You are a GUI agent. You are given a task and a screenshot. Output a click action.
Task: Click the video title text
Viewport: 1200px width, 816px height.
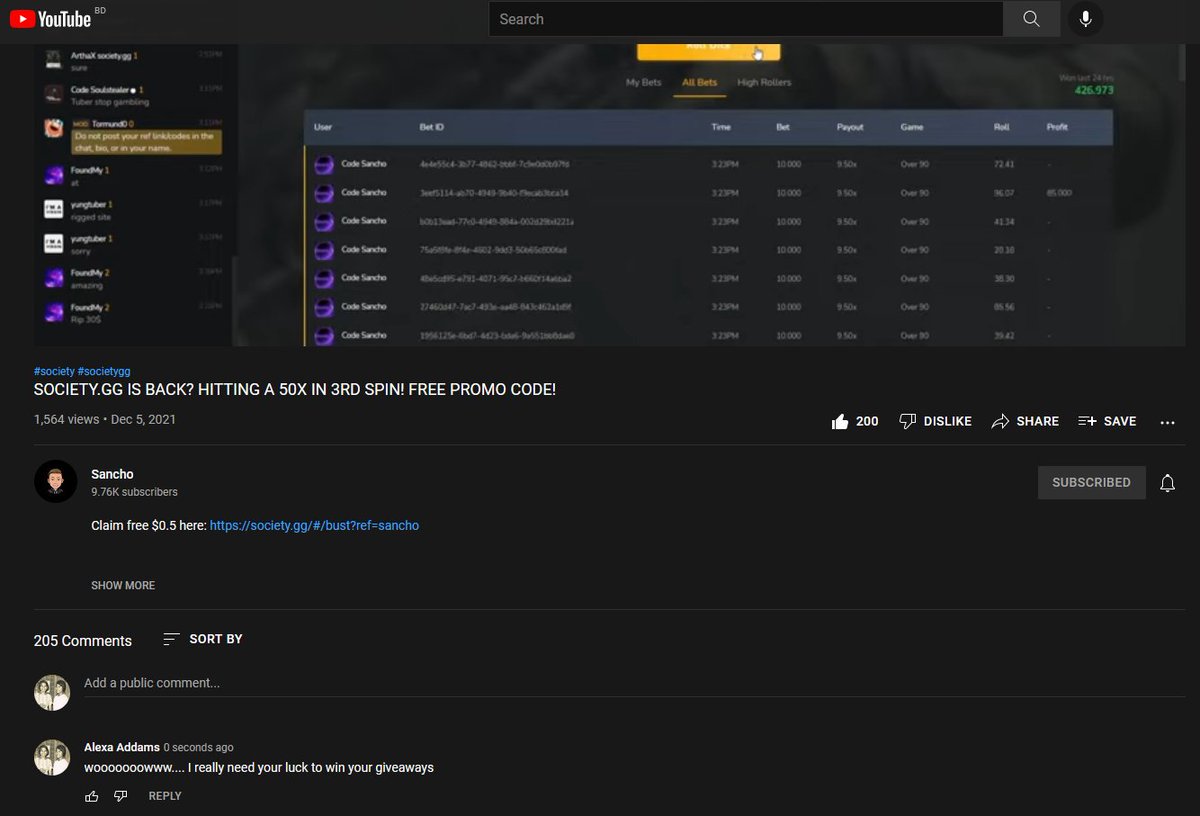pos(295,390)
